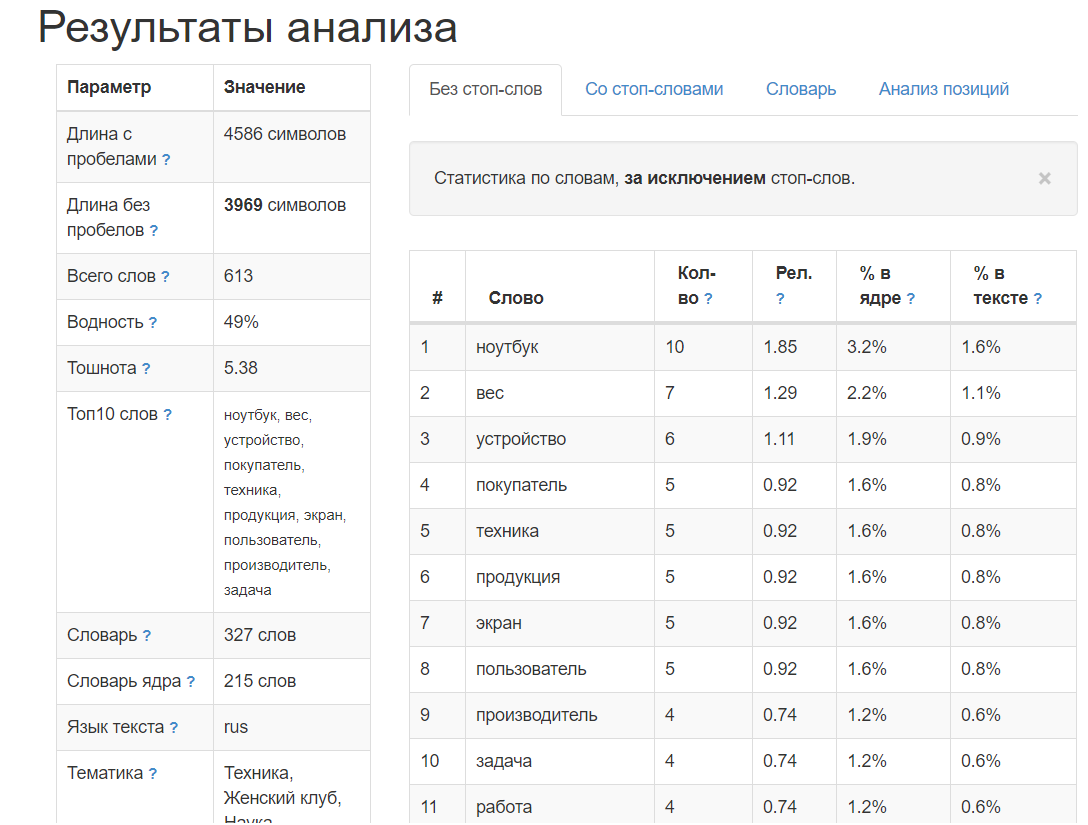Image resolution: width=1088 pixels, height=825 pixels.
Task: Click help icon next to Словарь ядра
Action: point(191,682)
